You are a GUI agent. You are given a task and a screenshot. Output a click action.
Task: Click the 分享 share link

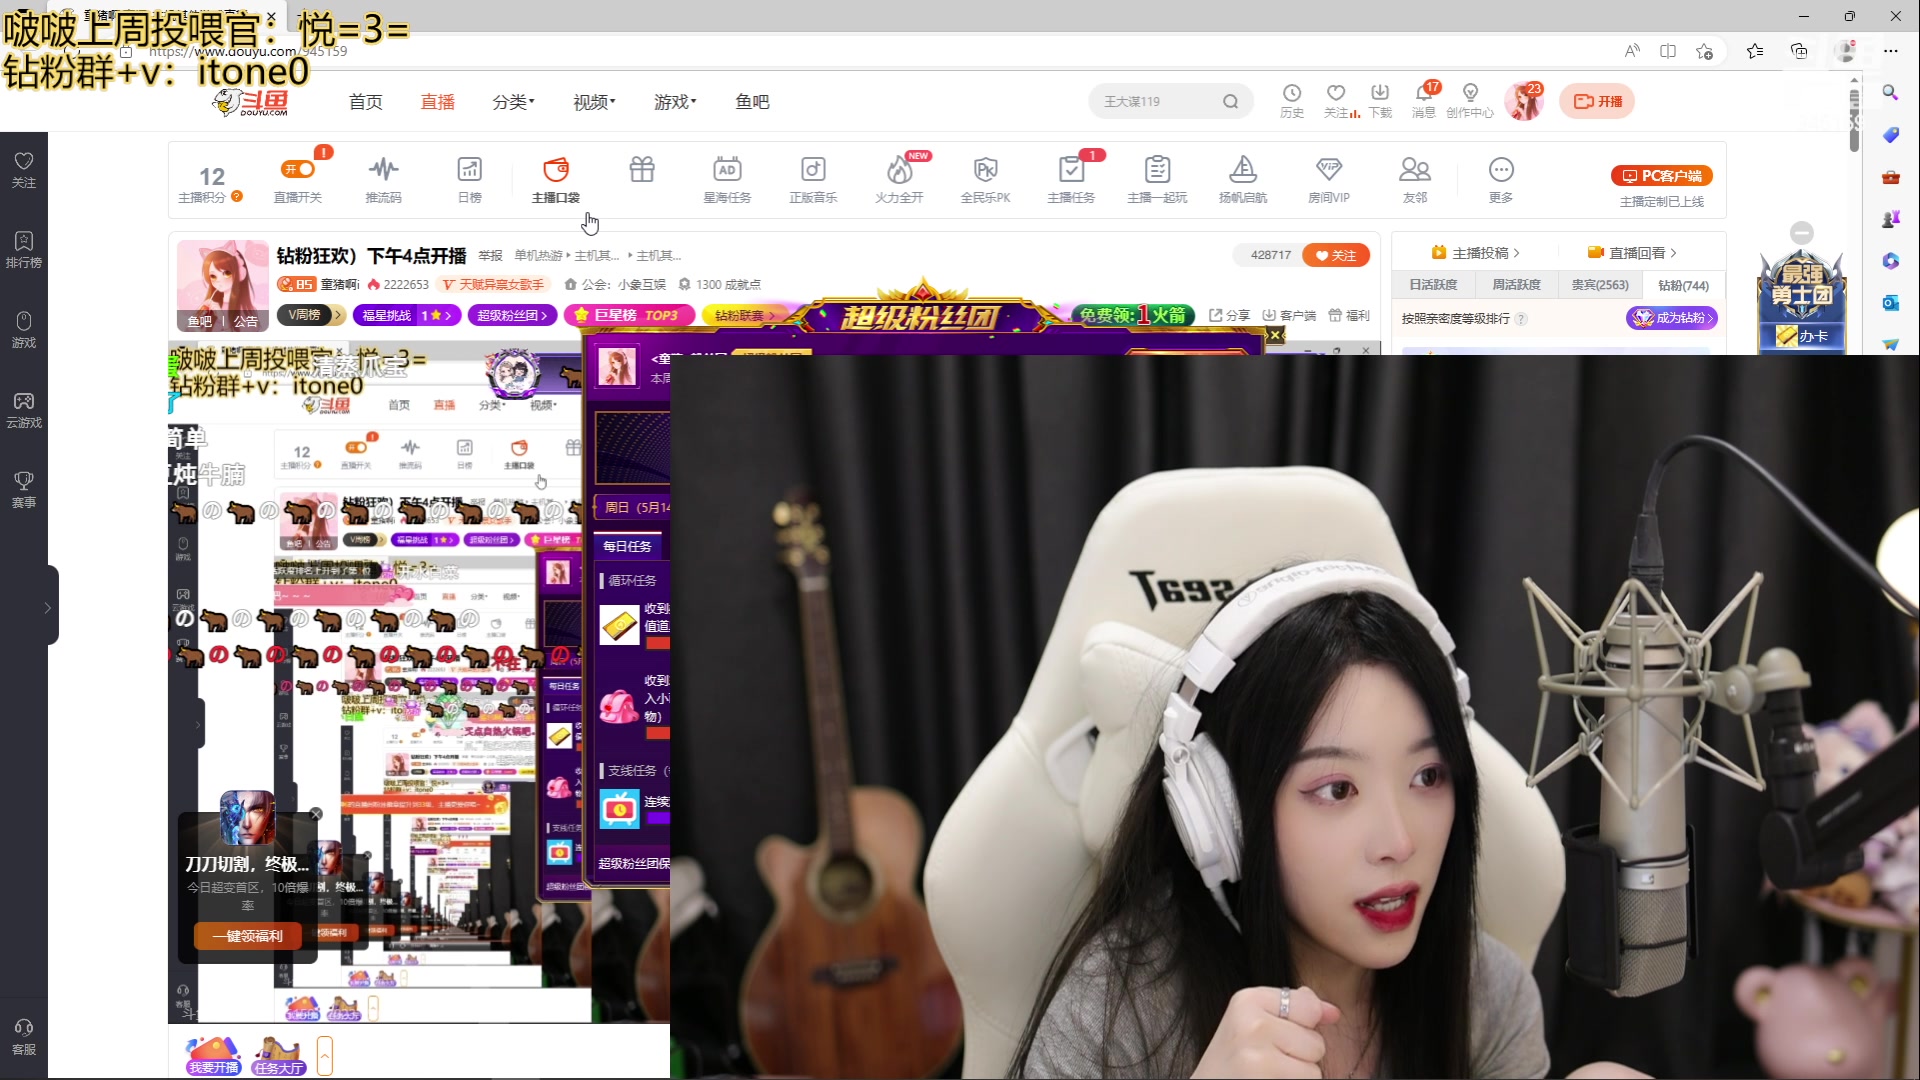1229,315
